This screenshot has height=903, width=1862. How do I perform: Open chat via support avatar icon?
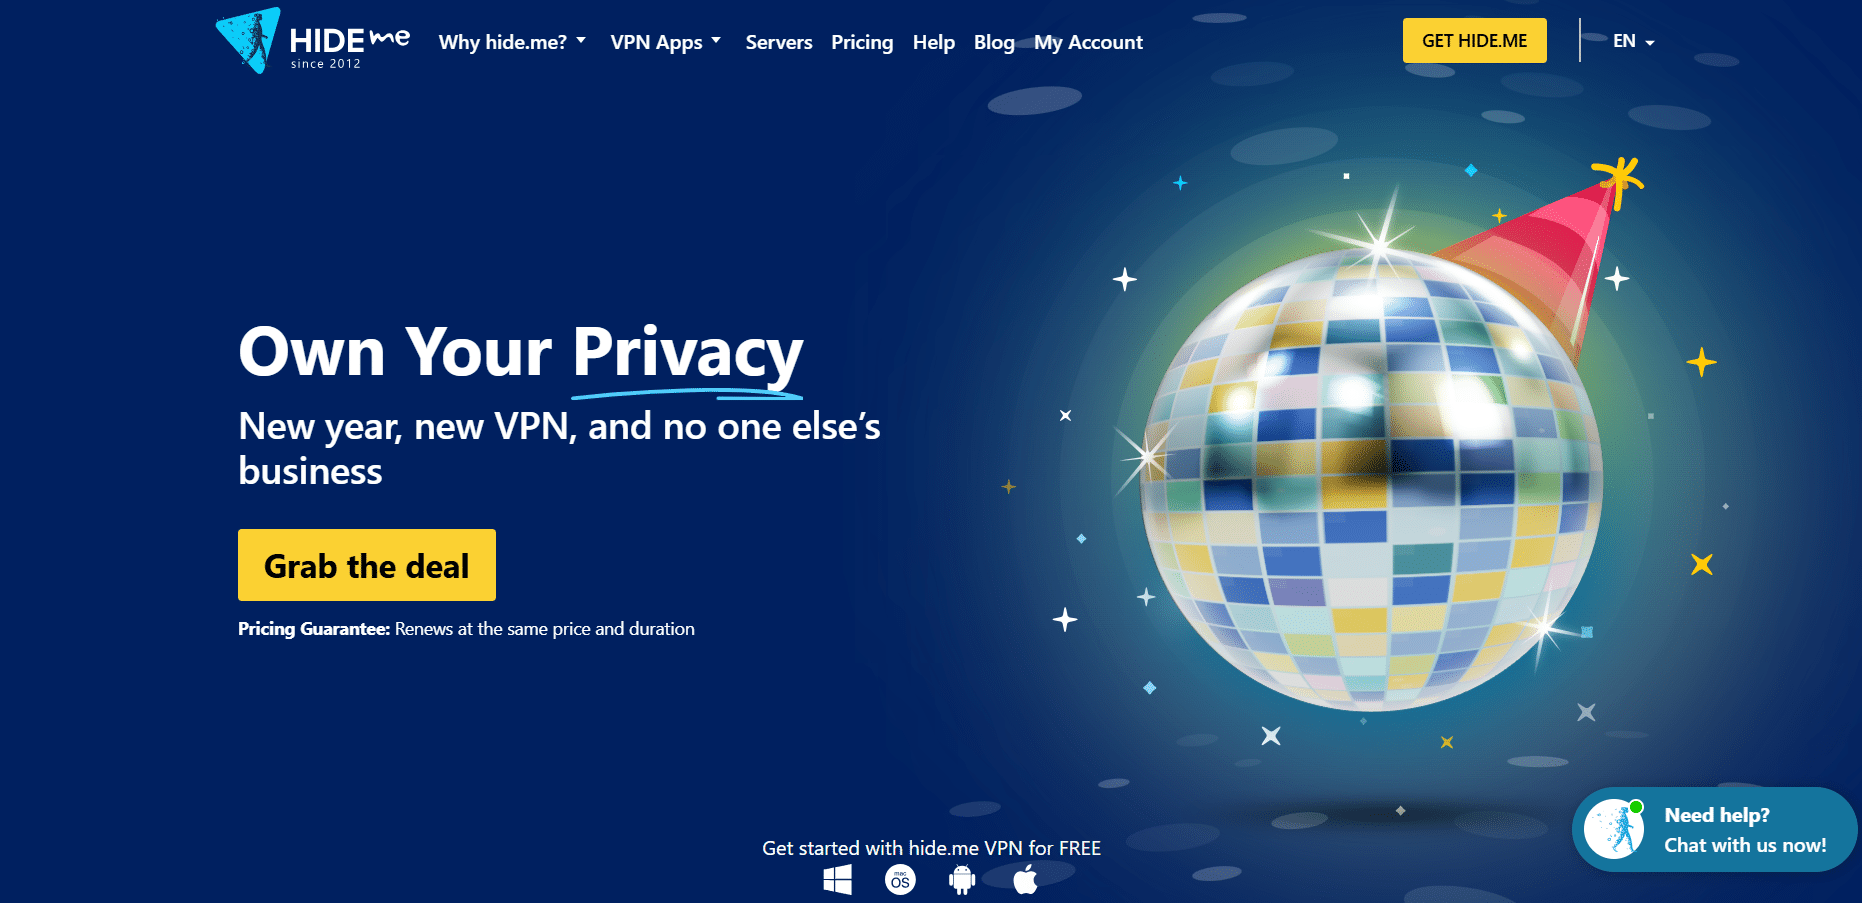pos(1614,829)
